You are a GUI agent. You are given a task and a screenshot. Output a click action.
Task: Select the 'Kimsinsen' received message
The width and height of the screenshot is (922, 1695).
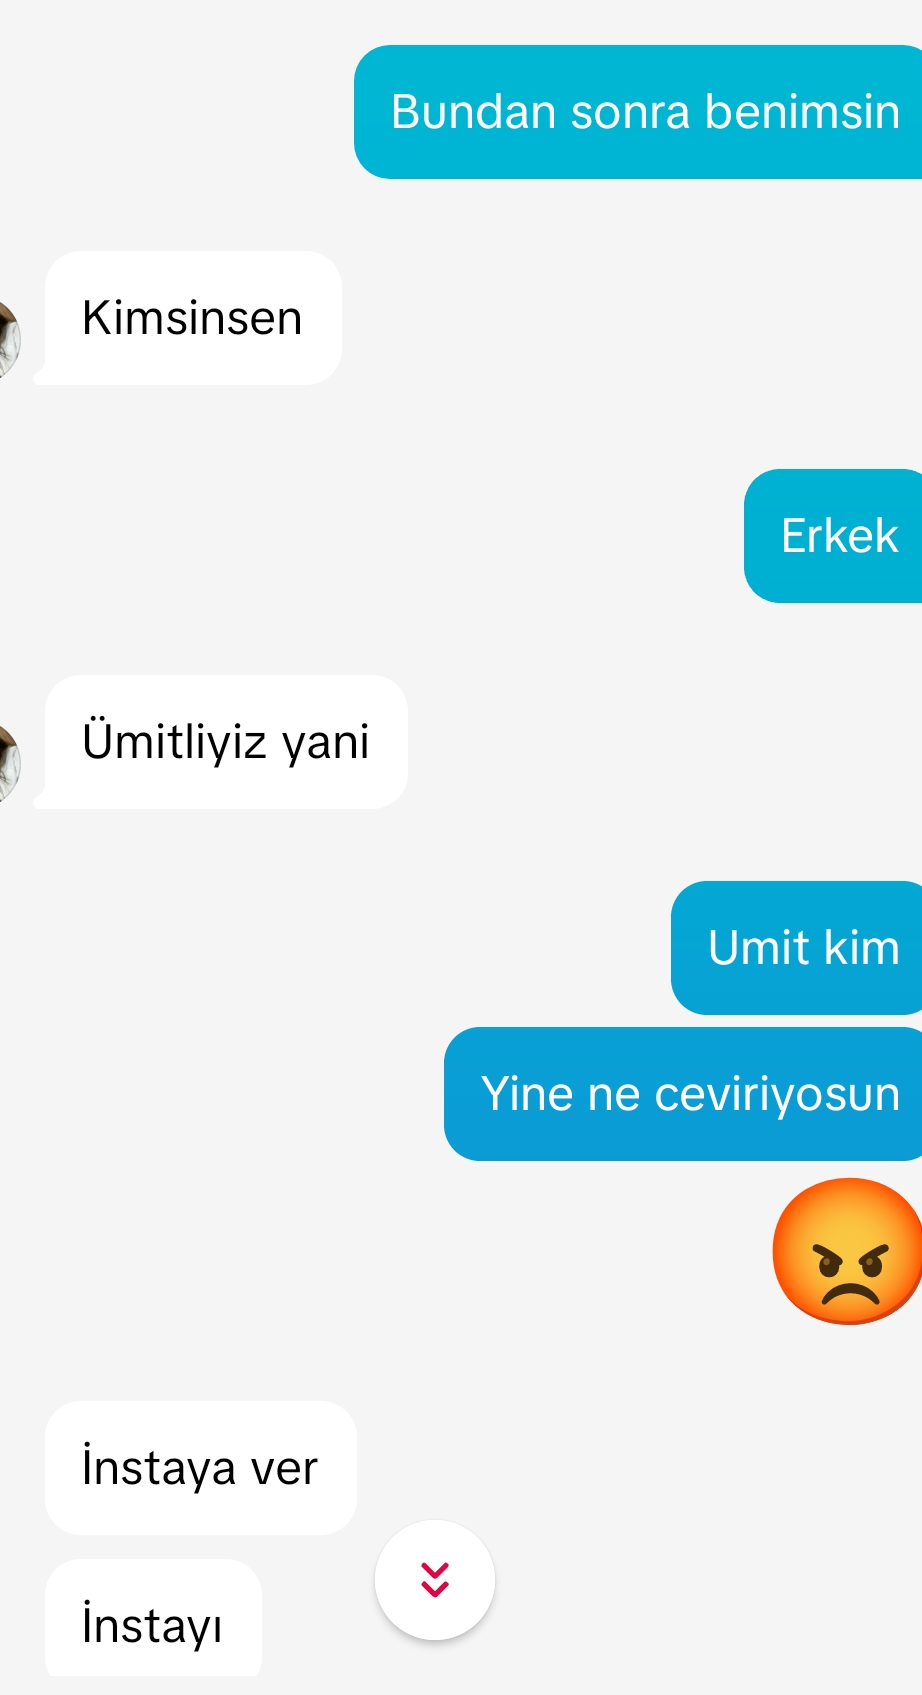192,318
